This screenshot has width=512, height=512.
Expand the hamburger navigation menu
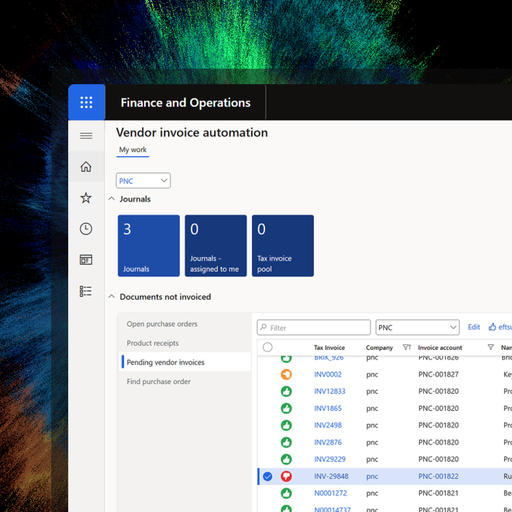point(86,136)
